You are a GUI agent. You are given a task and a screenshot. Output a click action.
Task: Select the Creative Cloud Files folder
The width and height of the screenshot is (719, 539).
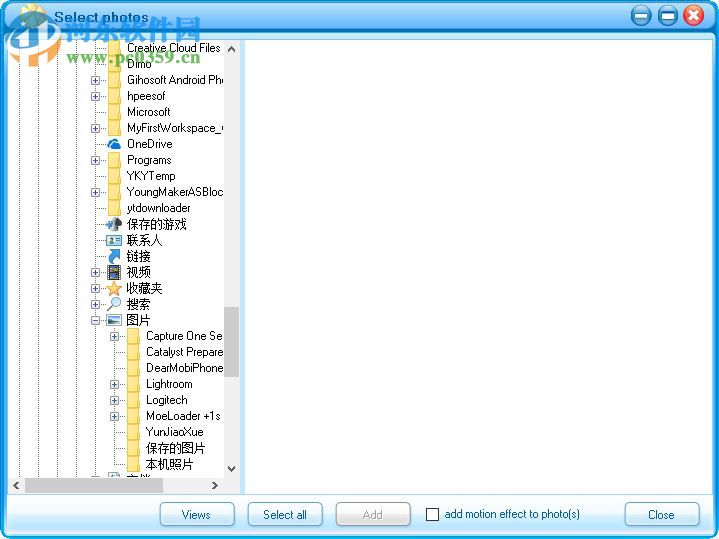(x=173, y=48)
